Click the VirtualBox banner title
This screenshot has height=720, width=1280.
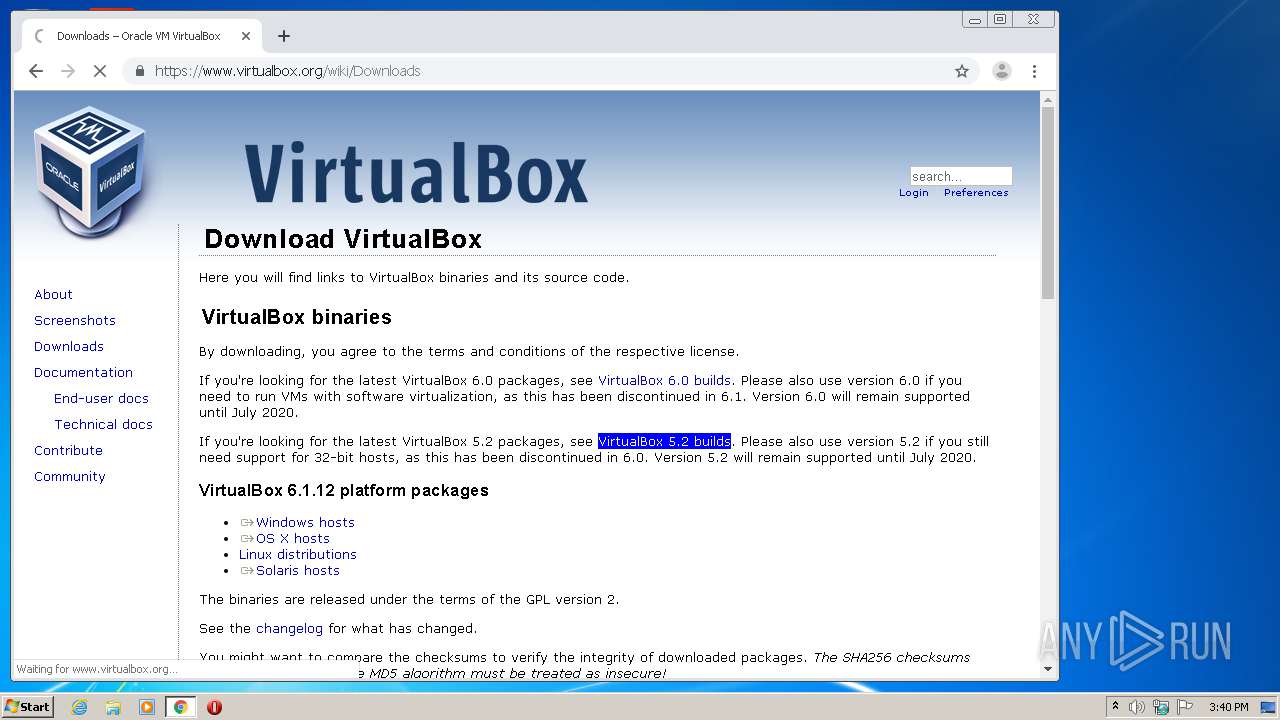pos(416,174)
